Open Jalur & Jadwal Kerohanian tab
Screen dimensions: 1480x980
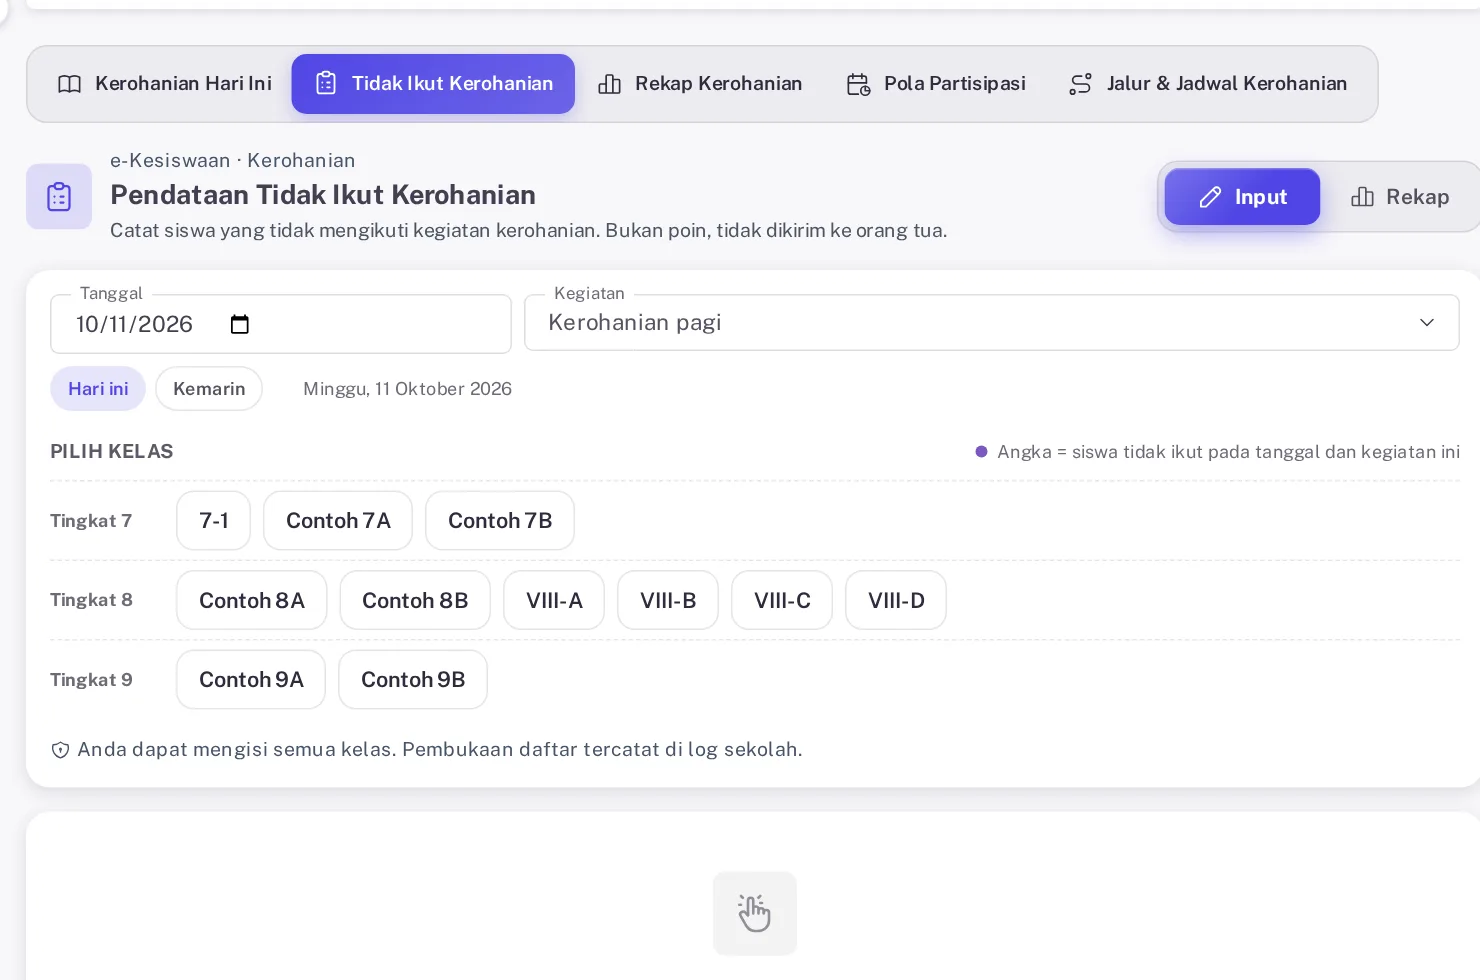pos(1208,84)
